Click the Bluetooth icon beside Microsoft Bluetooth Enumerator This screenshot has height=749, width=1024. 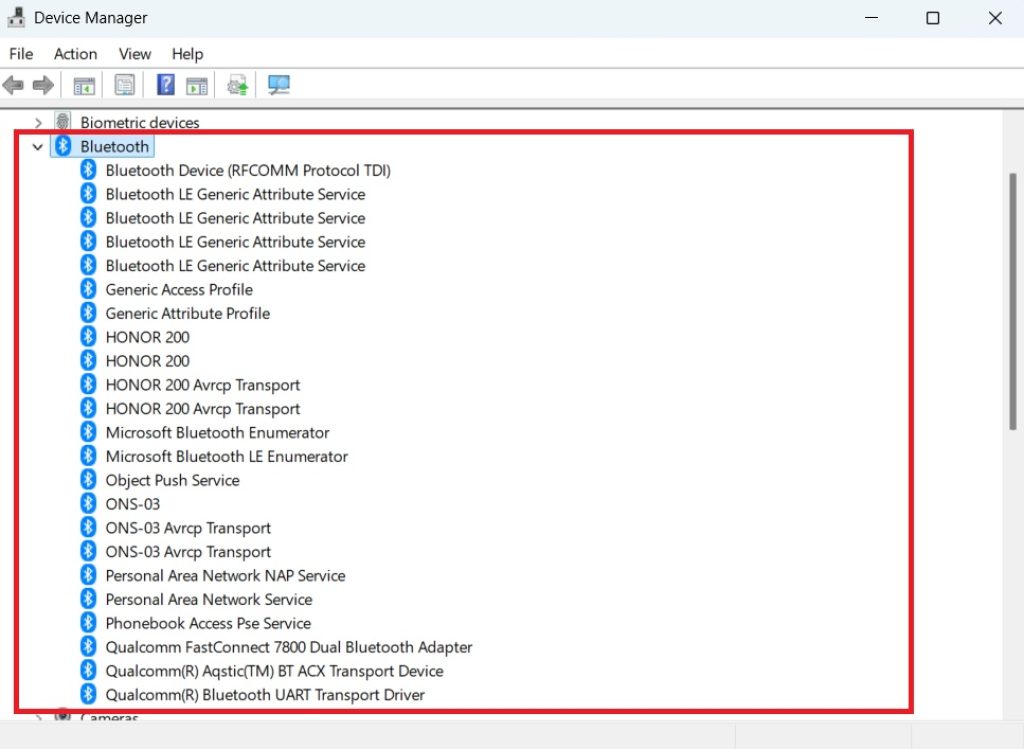coord(88,432)
